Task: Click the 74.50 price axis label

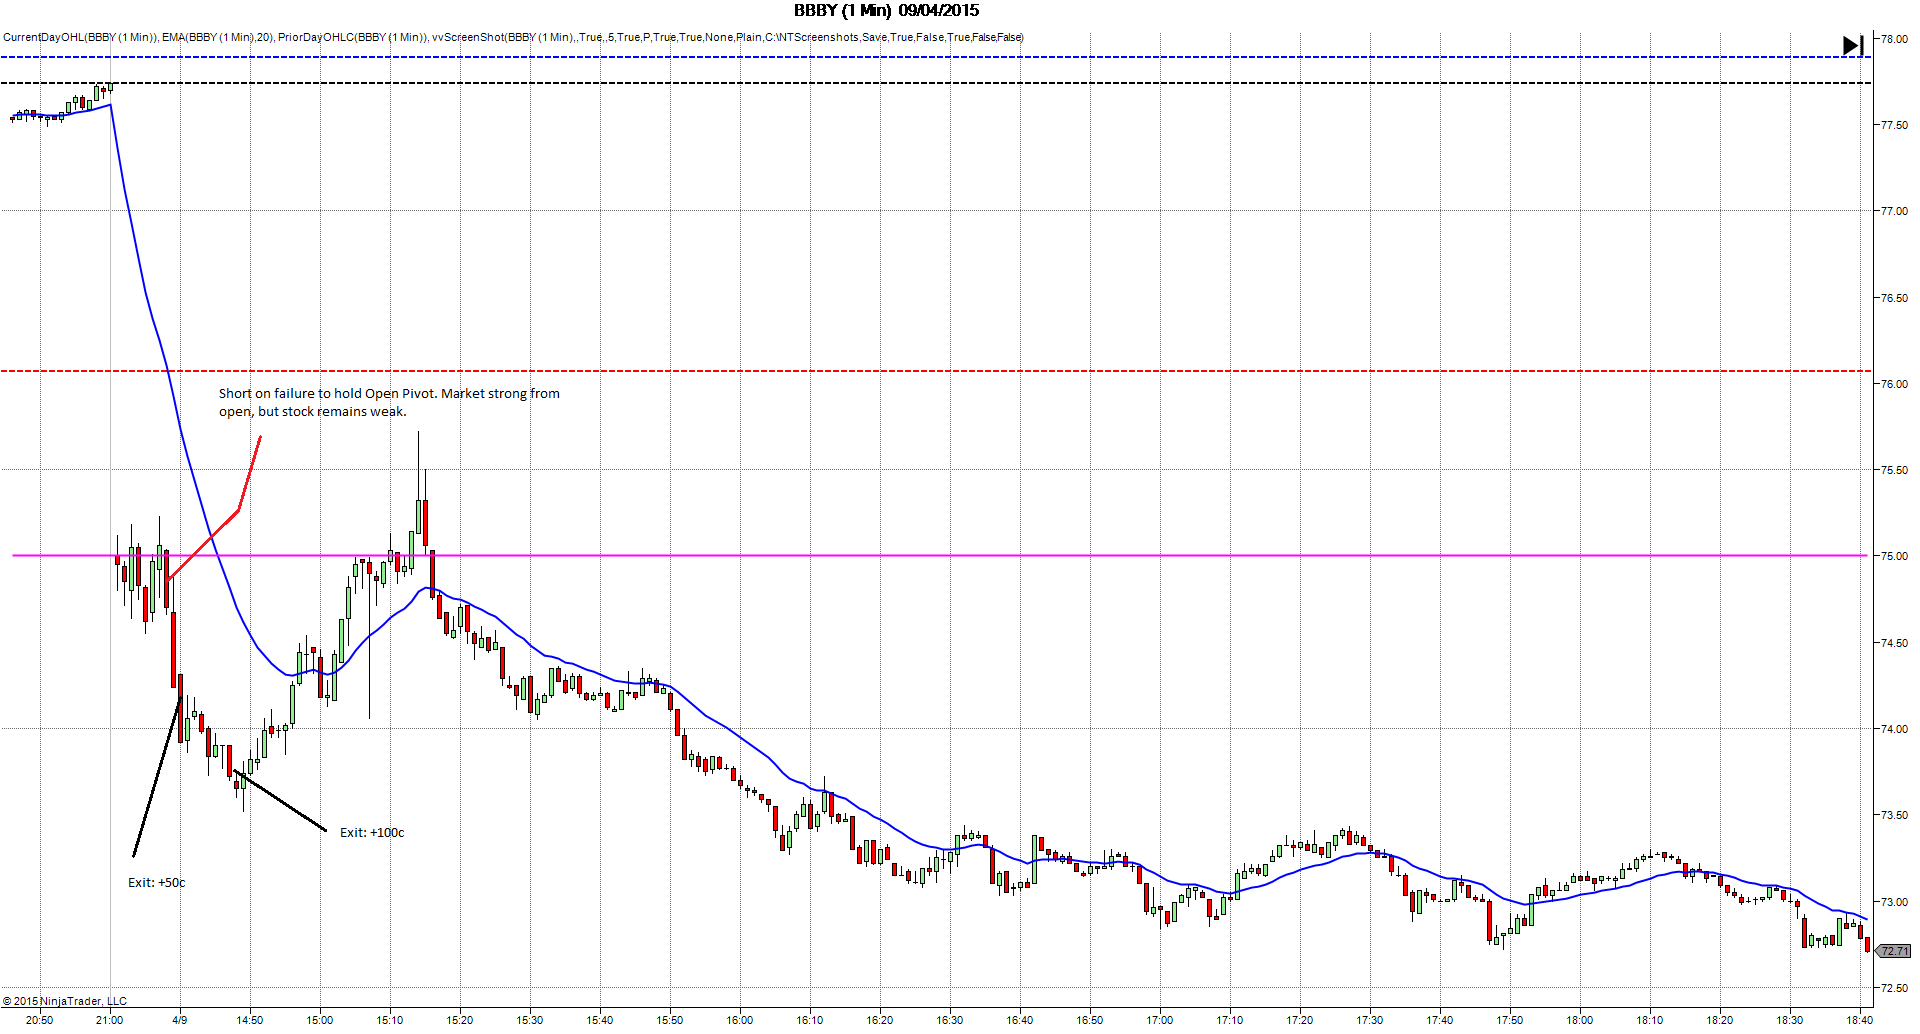Action: pyautogui.click(x=1894, y=643)
